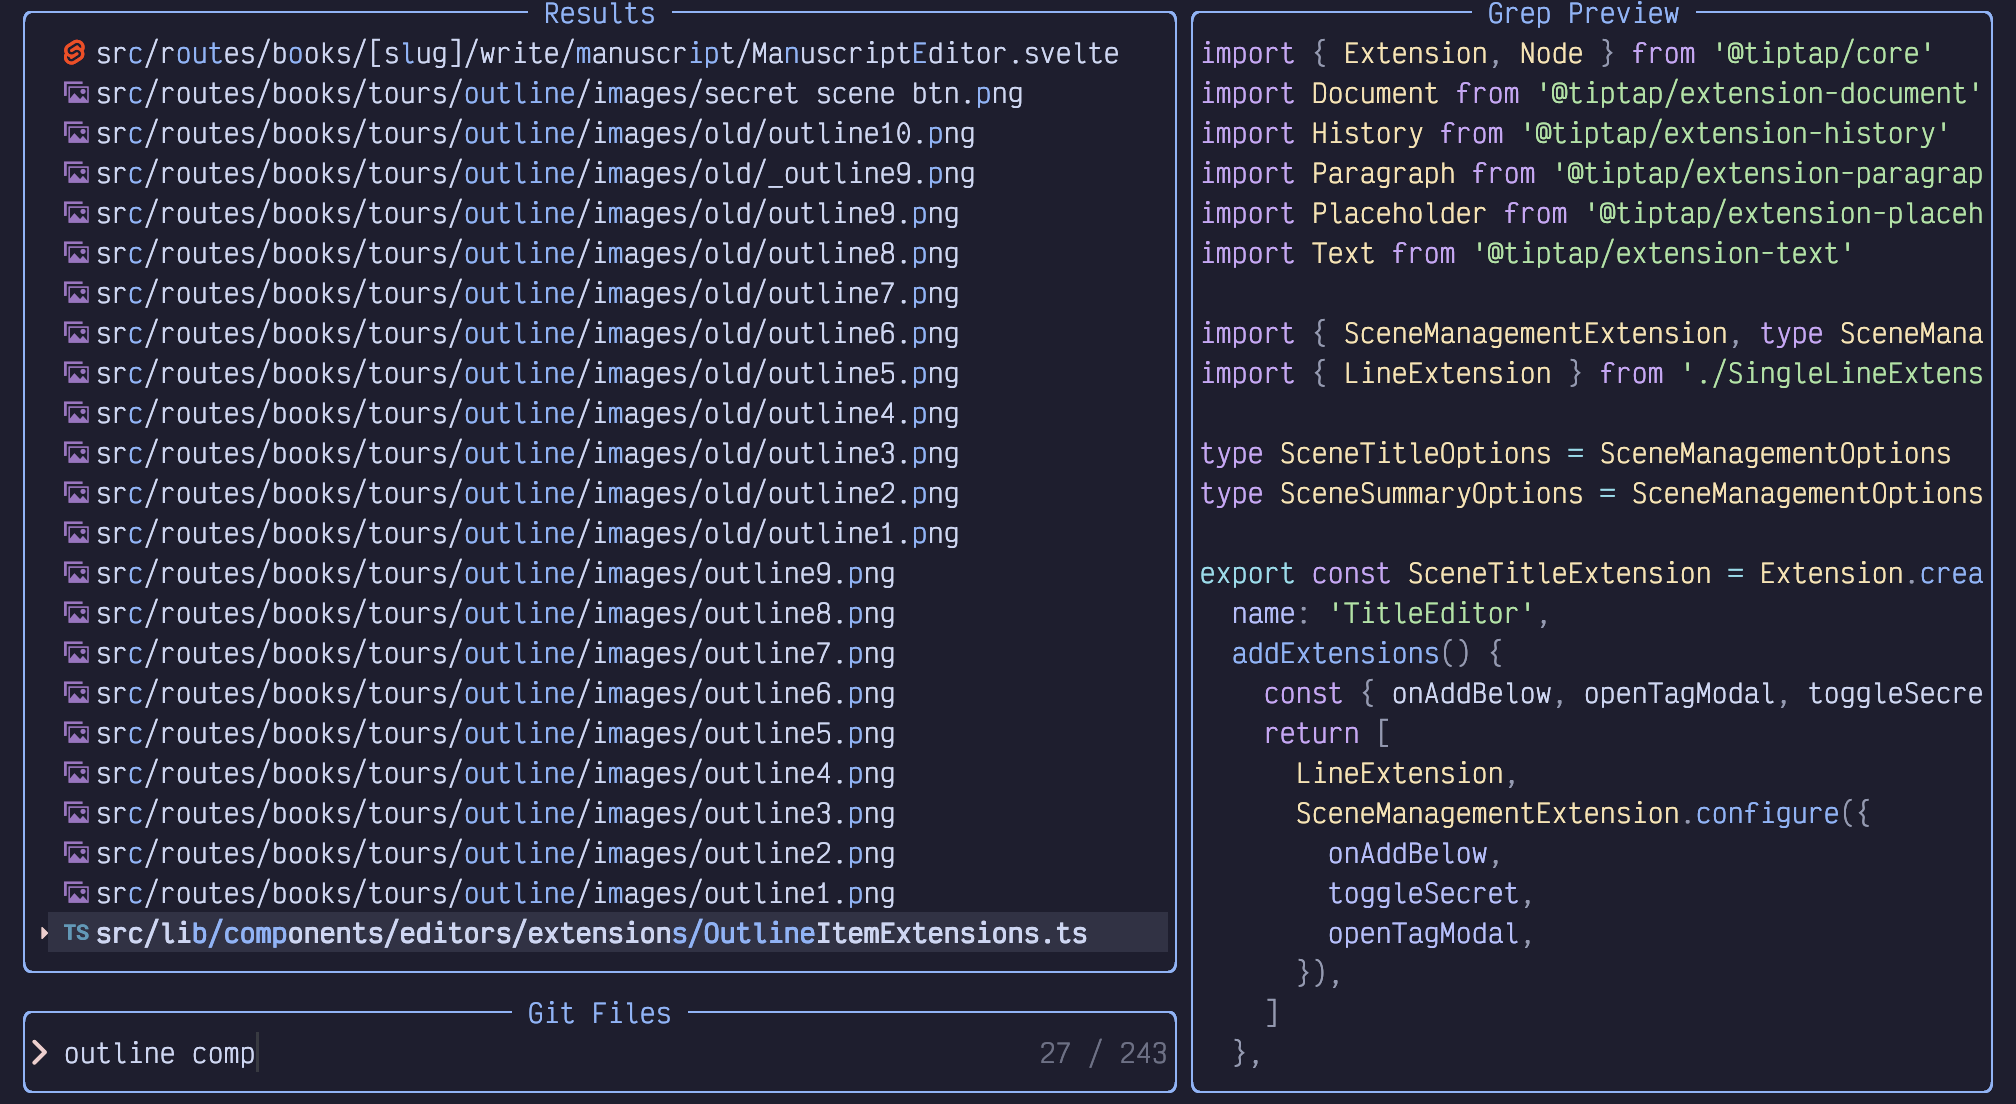
Task: Click the '27 / 243' match counter
Action: pos(1103,1053)
